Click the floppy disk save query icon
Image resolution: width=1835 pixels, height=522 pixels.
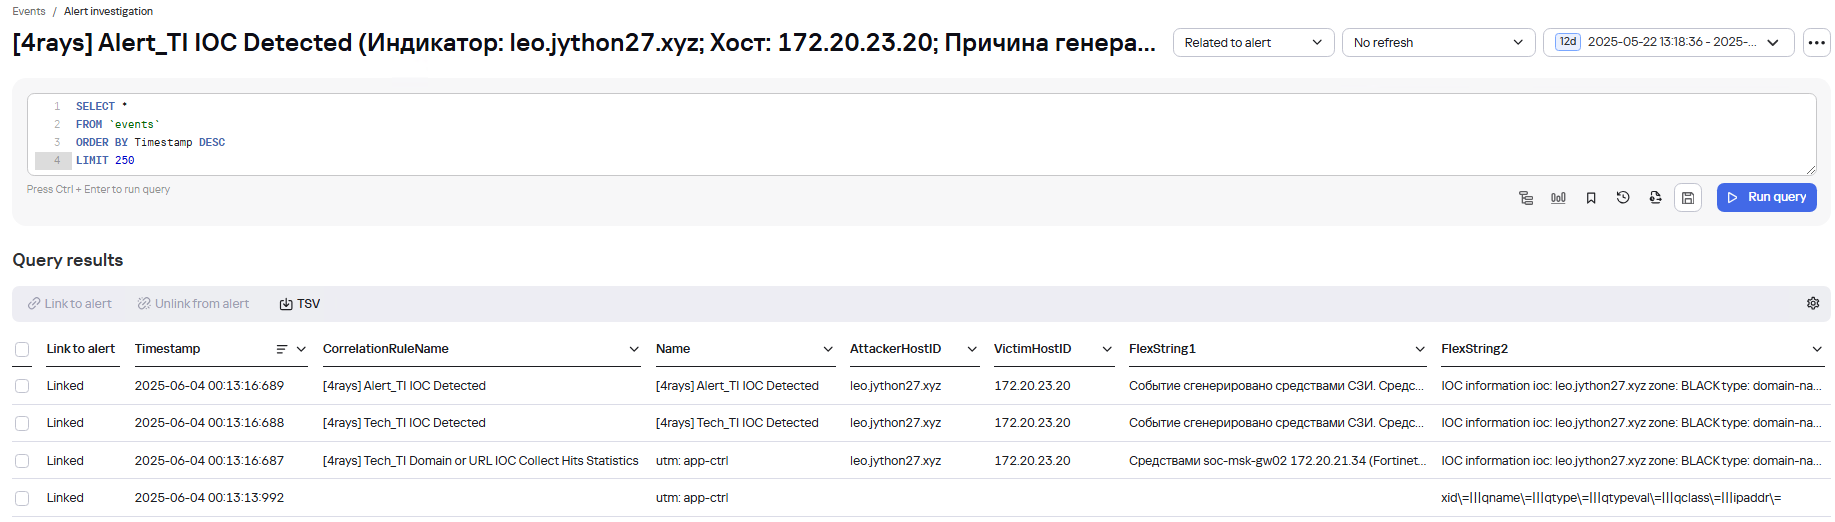point(1688,198)
